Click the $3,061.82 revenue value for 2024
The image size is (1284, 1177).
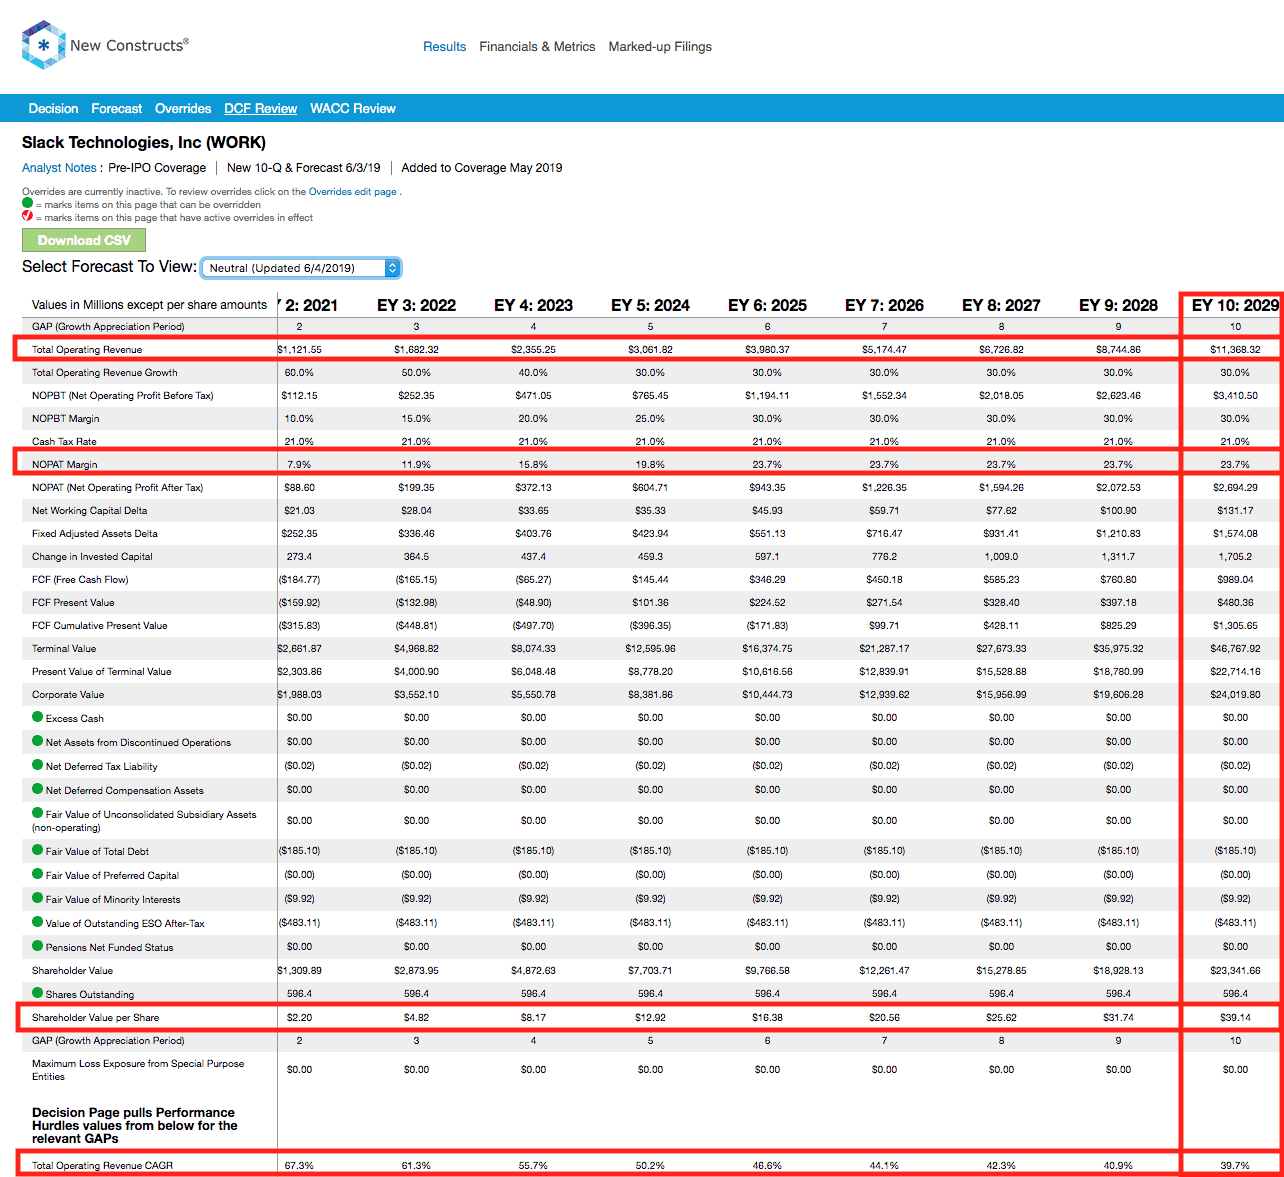(650, 350)
